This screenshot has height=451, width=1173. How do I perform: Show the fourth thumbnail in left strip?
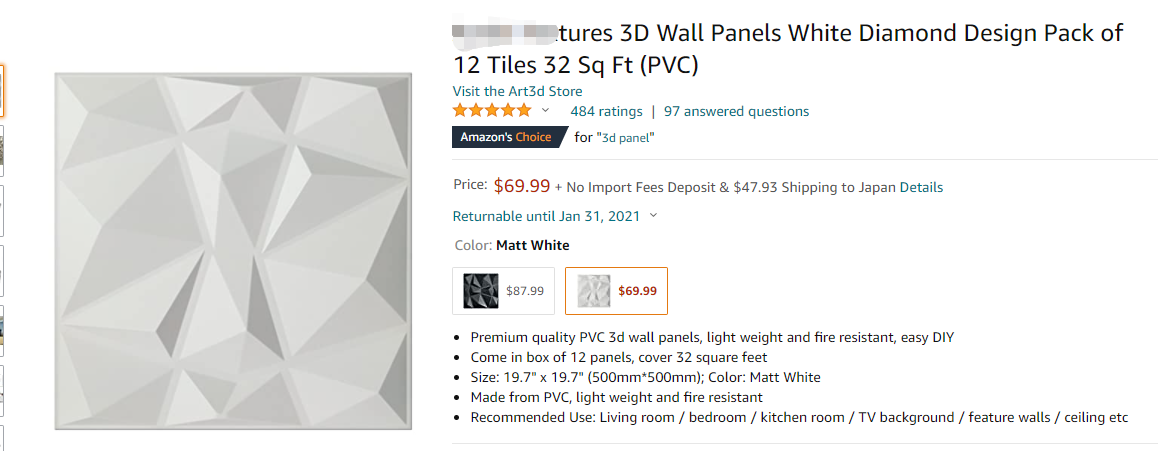[2, 270]
